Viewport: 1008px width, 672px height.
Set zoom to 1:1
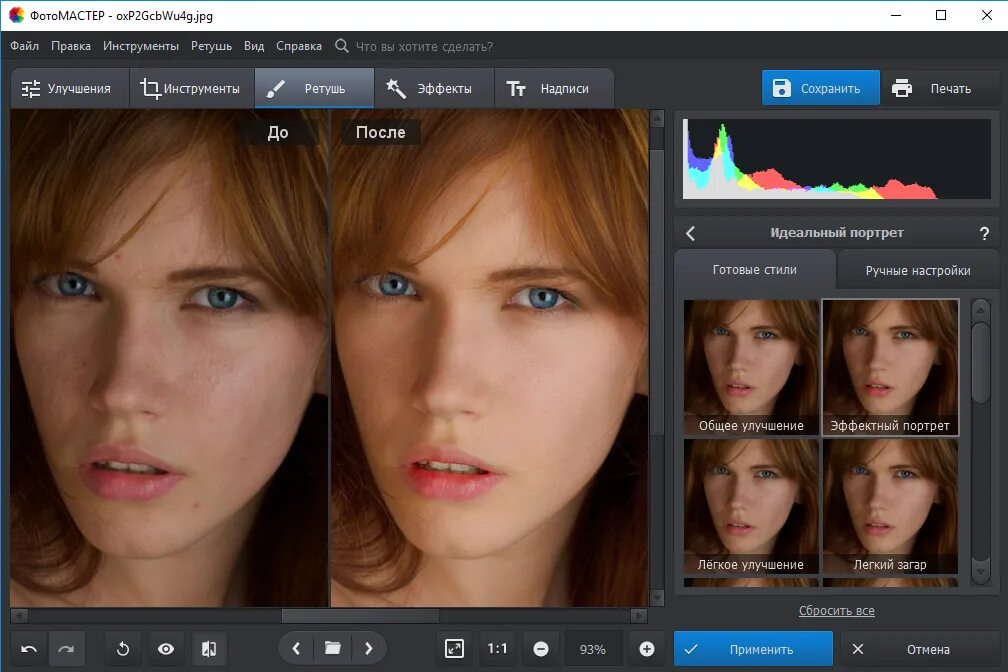point(497,649)
